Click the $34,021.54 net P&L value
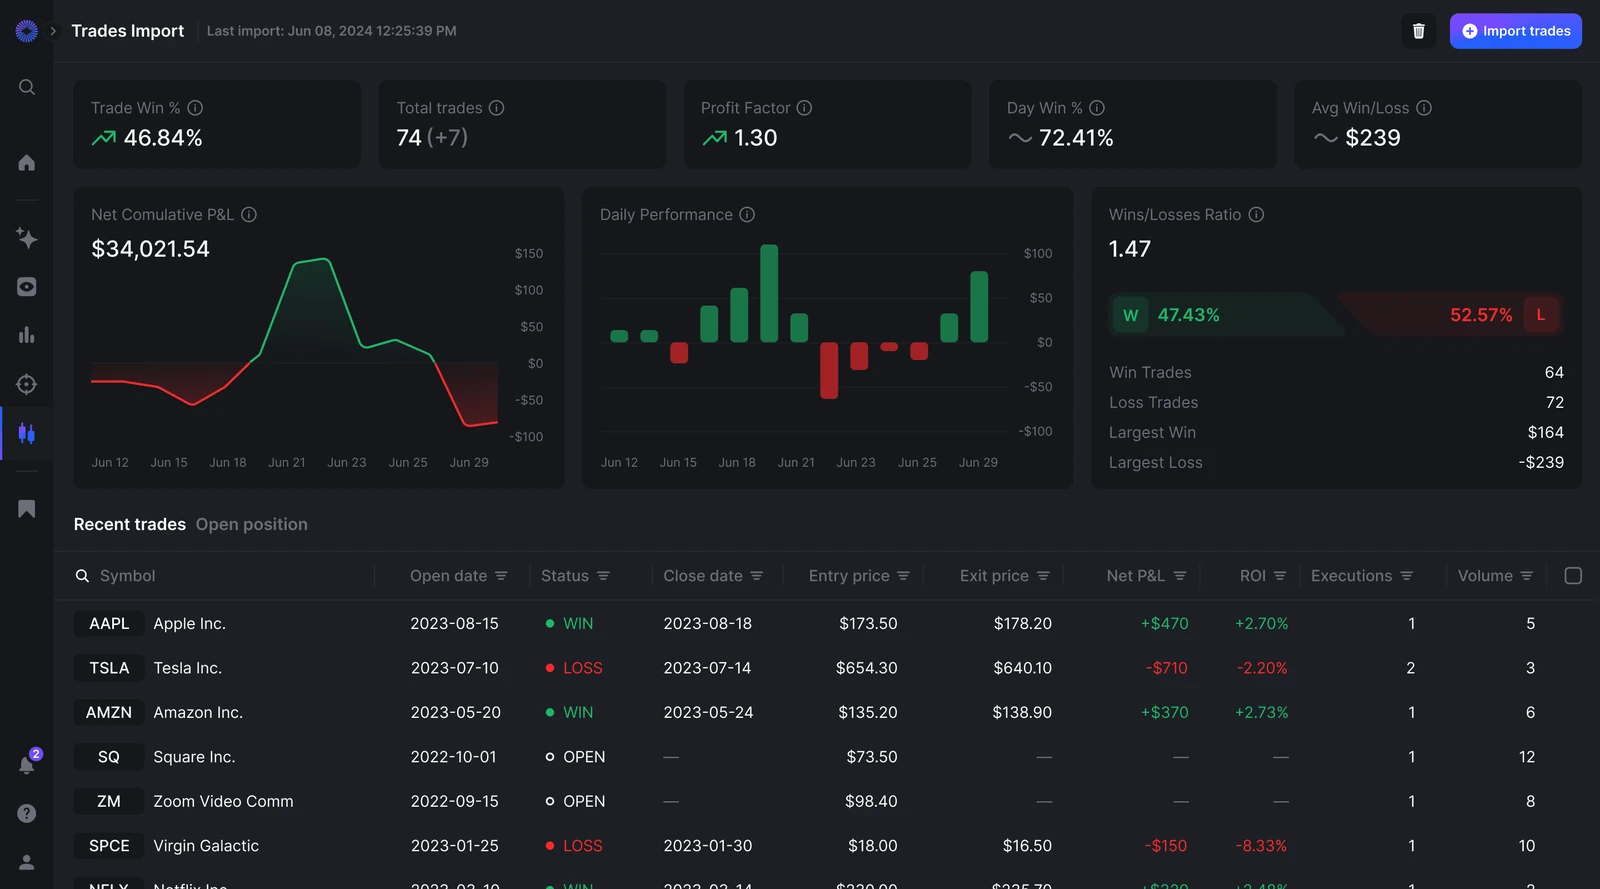The image size is (1600, 889). 151,249
